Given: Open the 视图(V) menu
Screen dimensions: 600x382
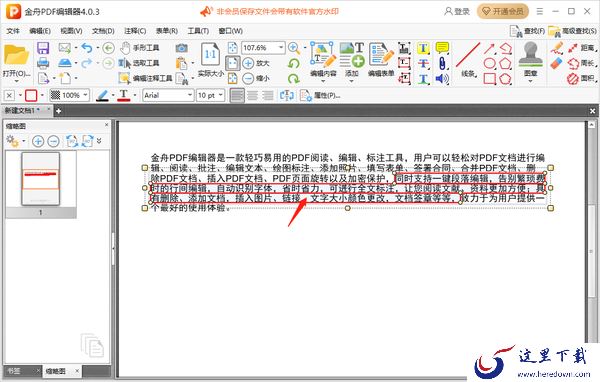Looking at the screenshot, I should click(x=72, y=31).
